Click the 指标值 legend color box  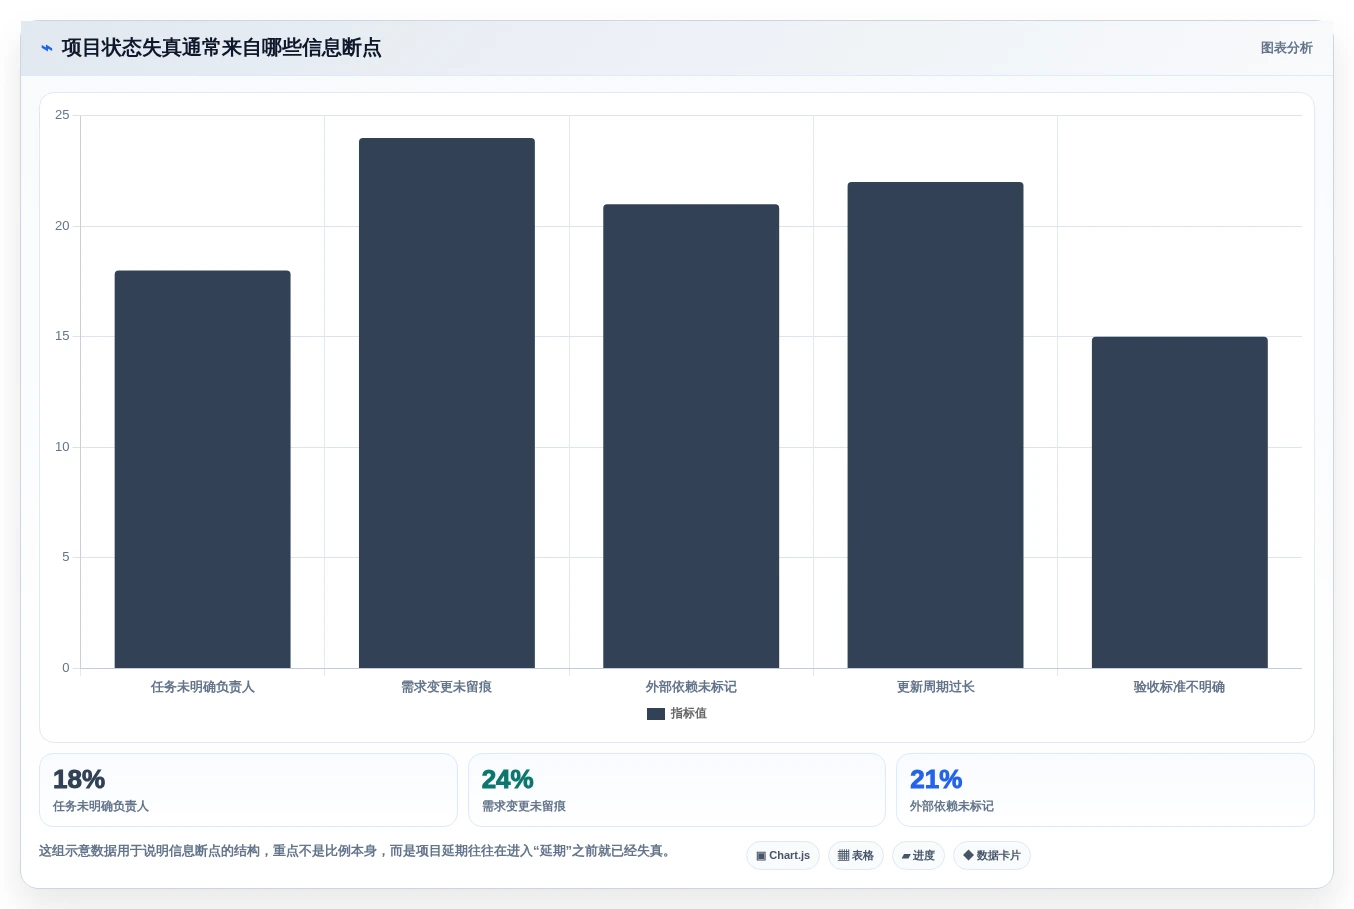656,714
